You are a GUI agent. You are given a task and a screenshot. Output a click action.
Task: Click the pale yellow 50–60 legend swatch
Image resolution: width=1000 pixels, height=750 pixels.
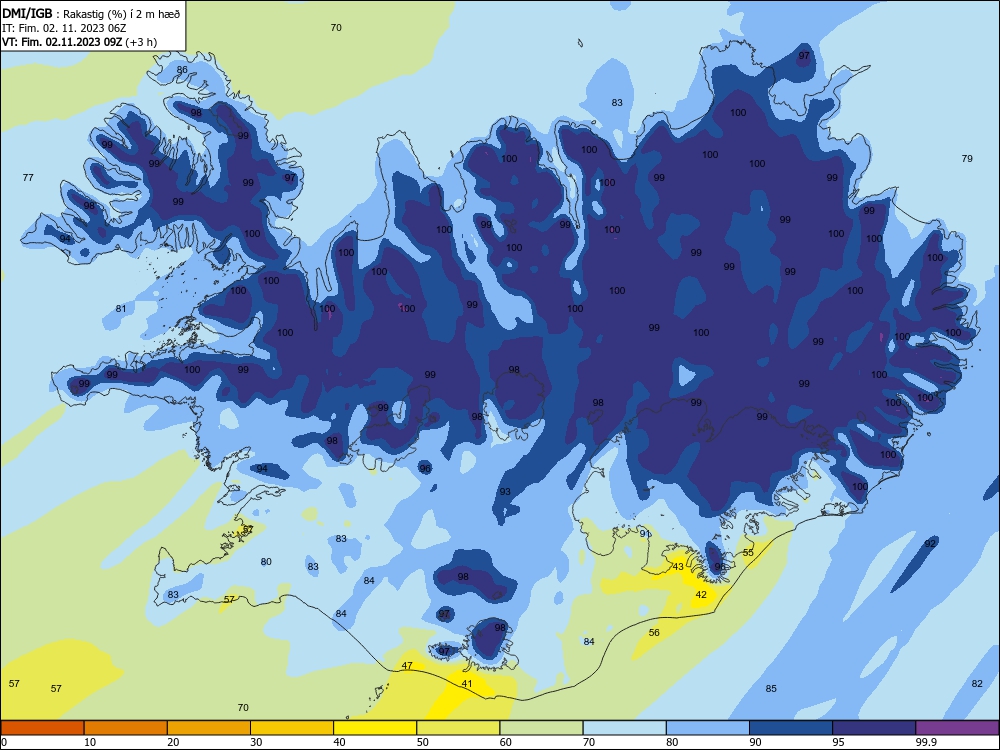tap(458, 728)
